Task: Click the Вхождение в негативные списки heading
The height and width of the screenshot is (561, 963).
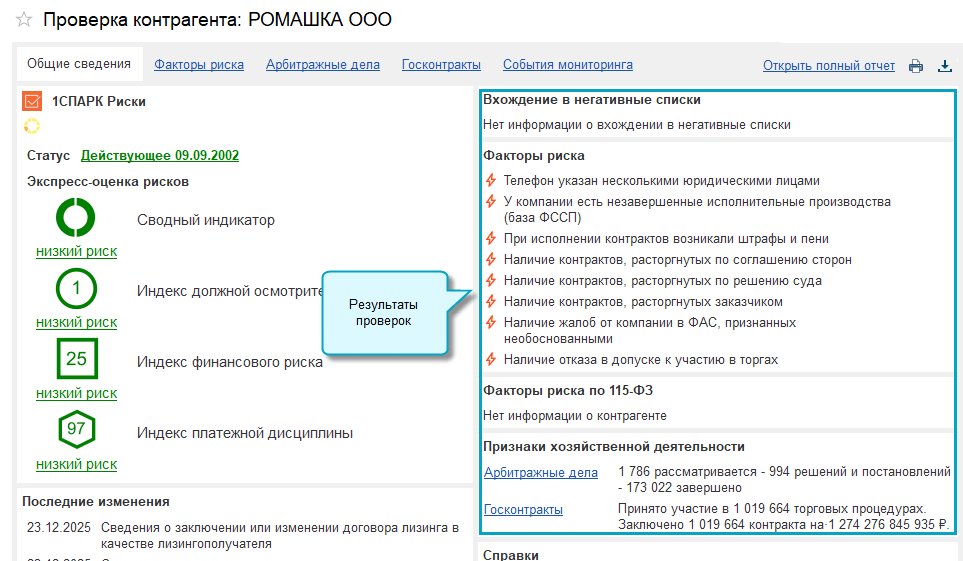Action: [591, 100]
